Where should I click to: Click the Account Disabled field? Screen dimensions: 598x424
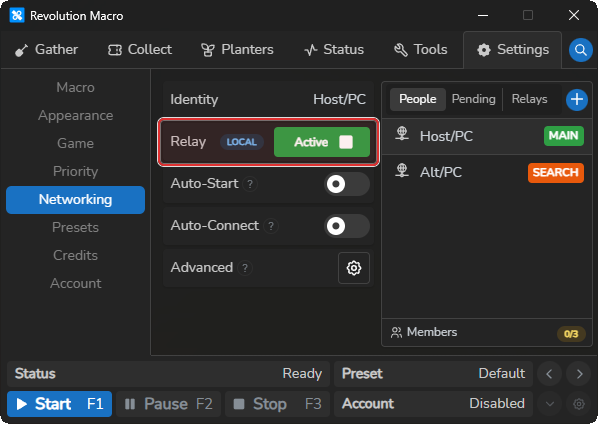tap(433, 403)
